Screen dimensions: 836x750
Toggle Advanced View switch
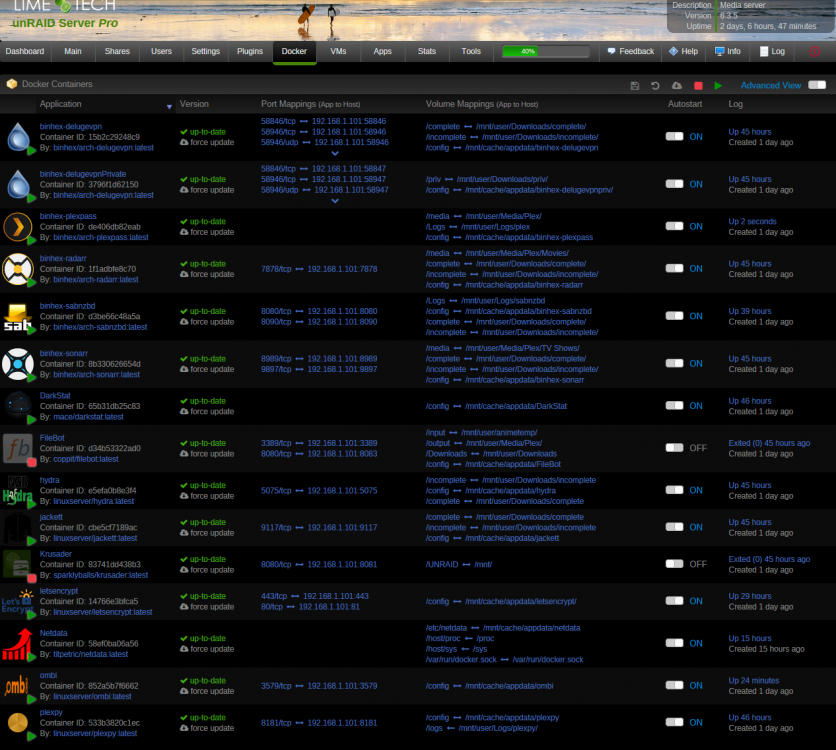point(817,85)
